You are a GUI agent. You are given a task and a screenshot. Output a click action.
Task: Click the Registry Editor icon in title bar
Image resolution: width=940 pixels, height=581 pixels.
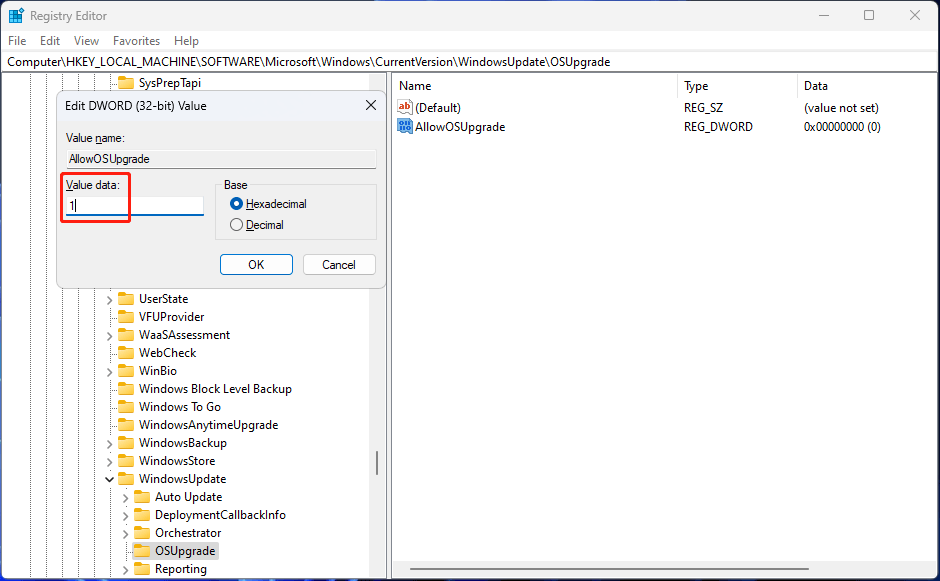(15, 15)
